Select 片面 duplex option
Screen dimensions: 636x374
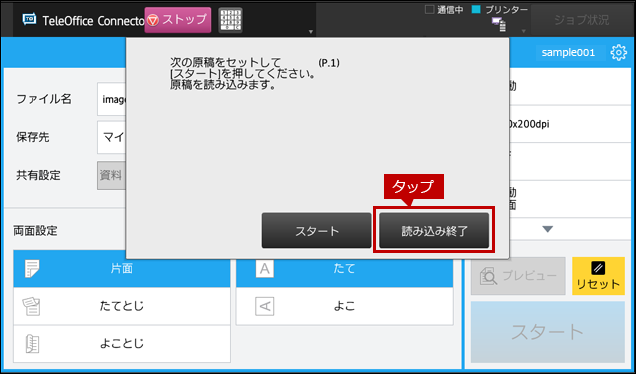[122, 269]
